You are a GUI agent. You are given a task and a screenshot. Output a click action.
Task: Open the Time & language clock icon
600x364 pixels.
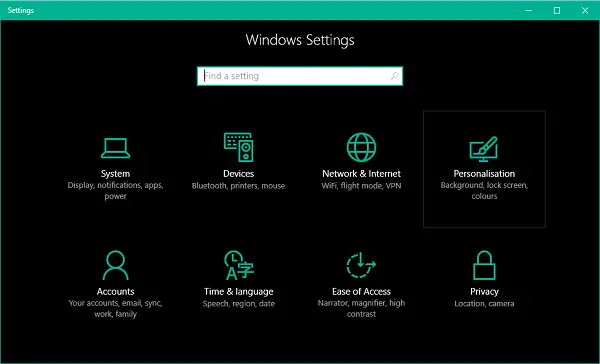239,265
